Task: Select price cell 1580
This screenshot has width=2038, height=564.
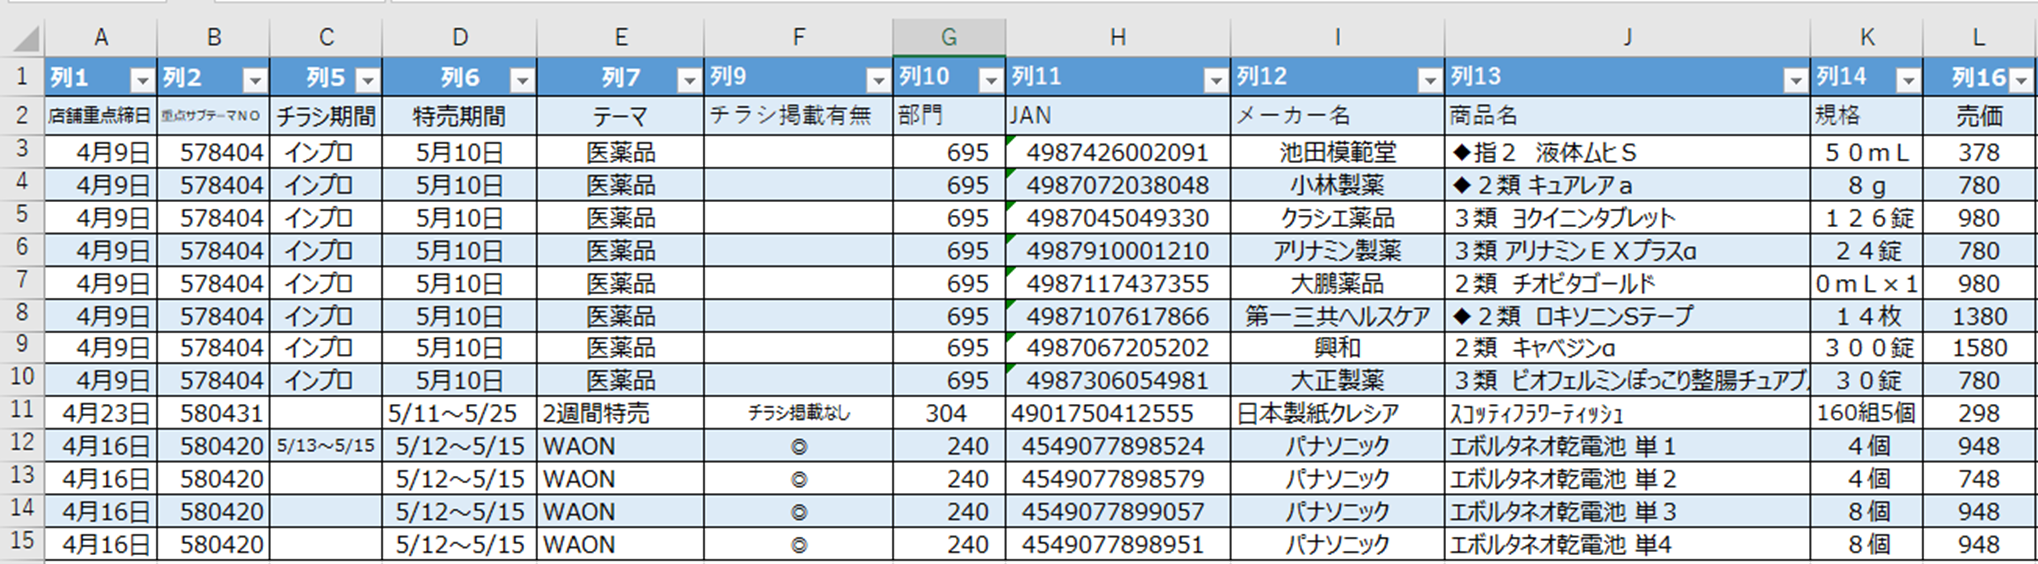Action: [1979, 348]
